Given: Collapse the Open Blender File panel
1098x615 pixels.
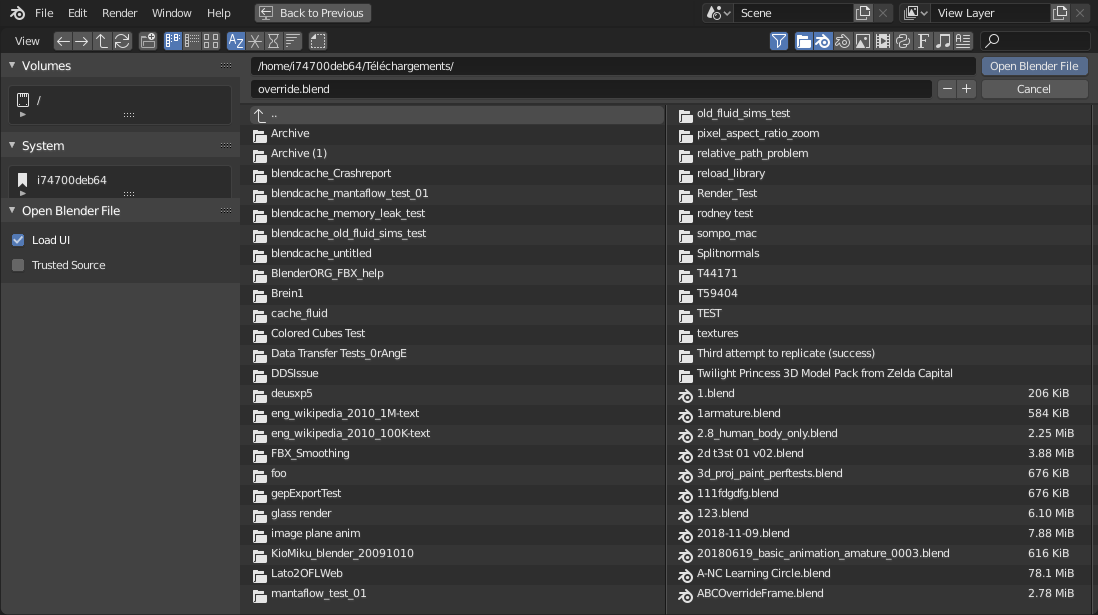Looking at the screenshot, I should point(12,210).
